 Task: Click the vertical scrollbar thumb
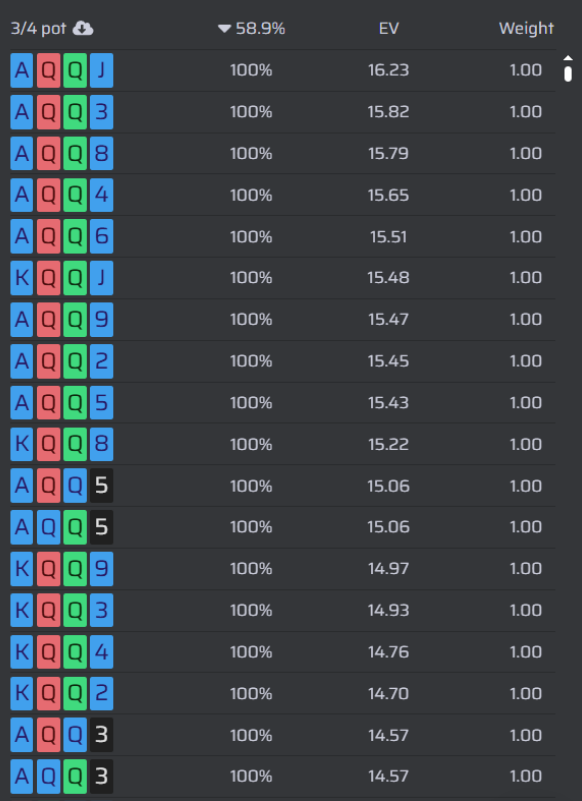click(568, 73)
